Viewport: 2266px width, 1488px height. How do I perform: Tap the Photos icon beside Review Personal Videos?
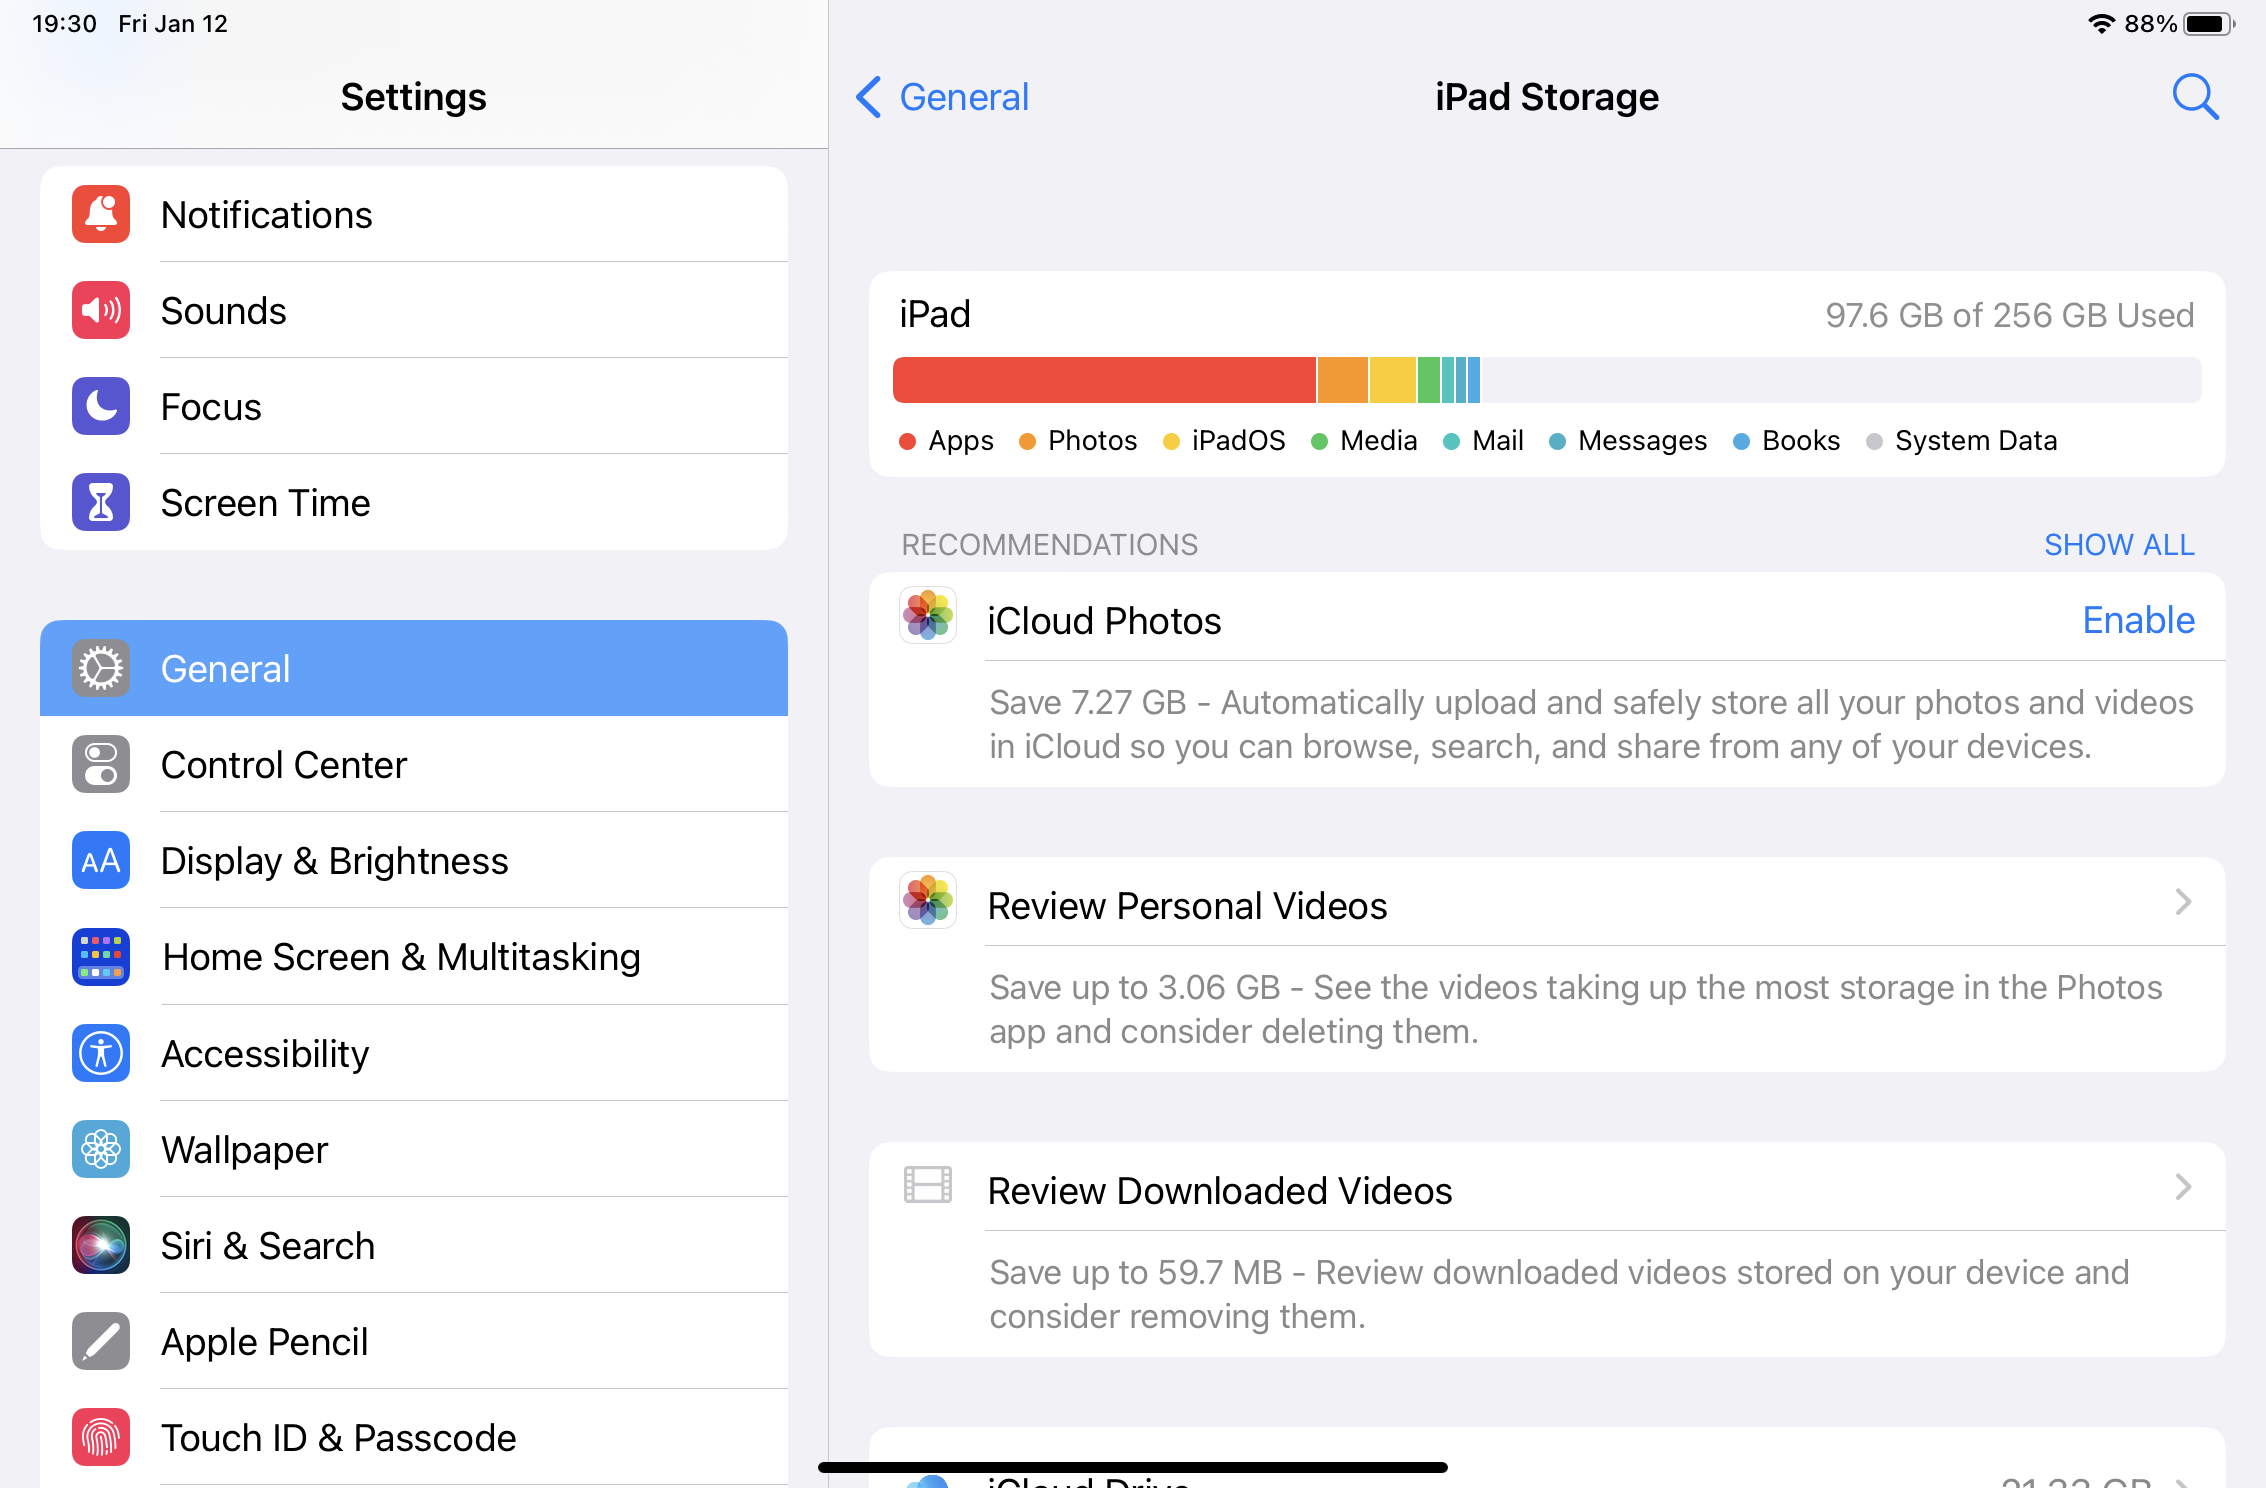coord(928,900)
